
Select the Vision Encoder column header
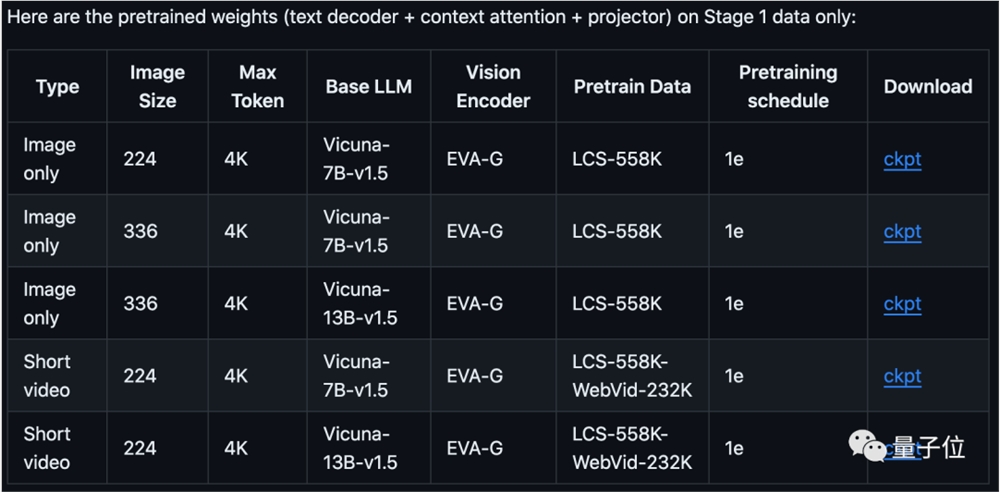493,87
